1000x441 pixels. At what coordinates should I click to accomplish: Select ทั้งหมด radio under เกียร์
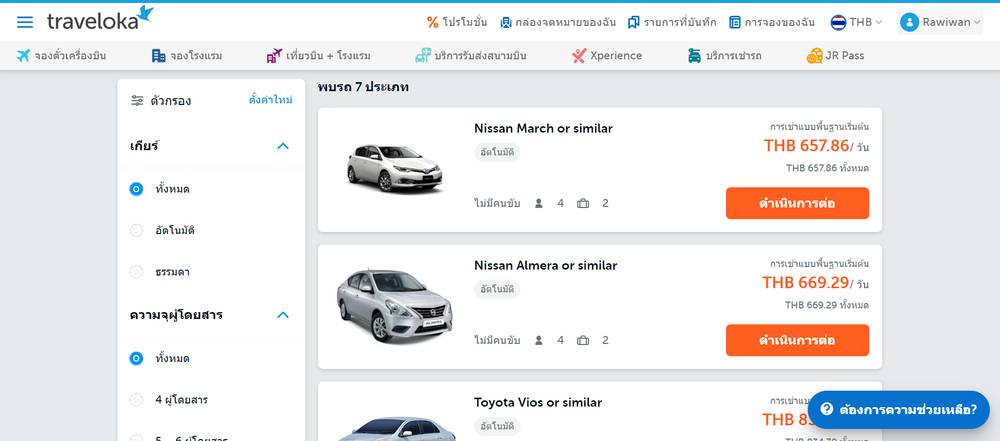pyautogui.click(x=136, y=190)
